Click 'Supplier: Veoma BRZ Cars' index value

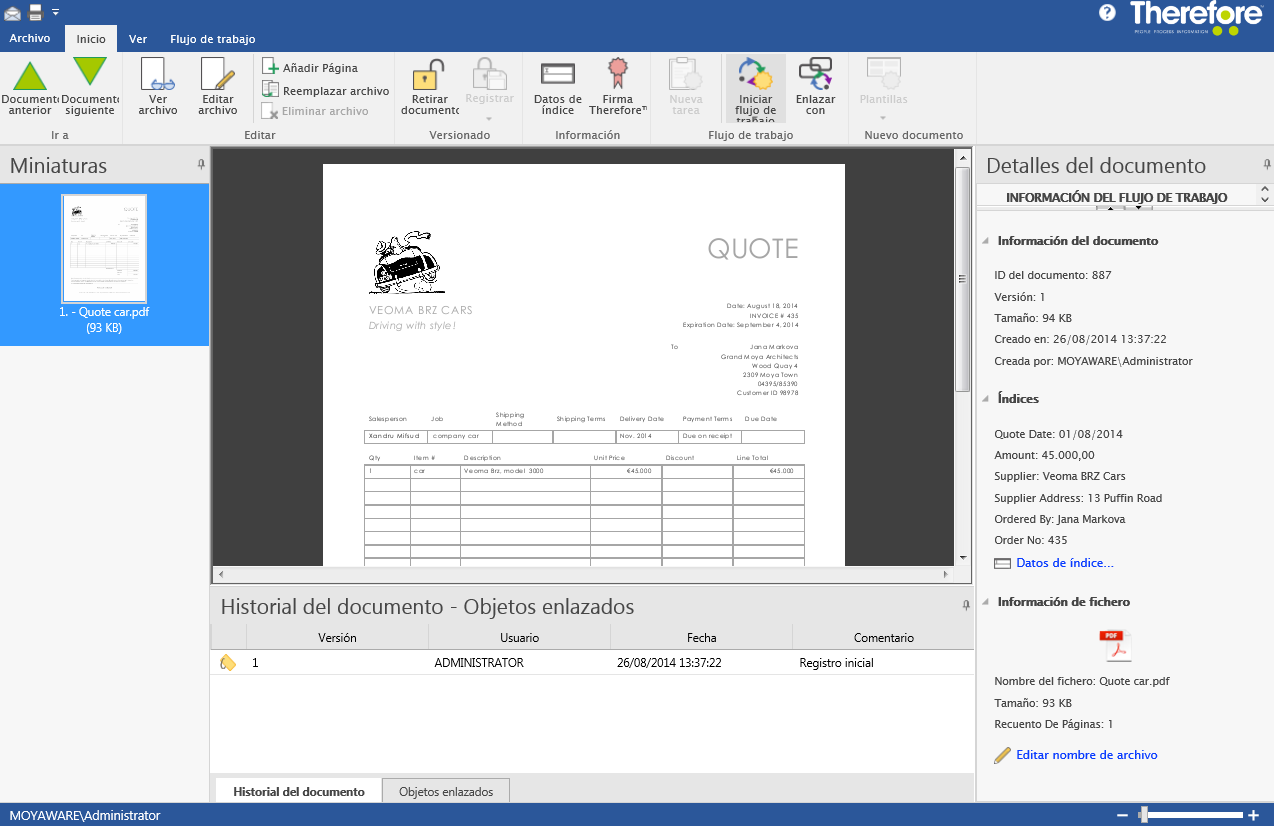(1060, 476)
